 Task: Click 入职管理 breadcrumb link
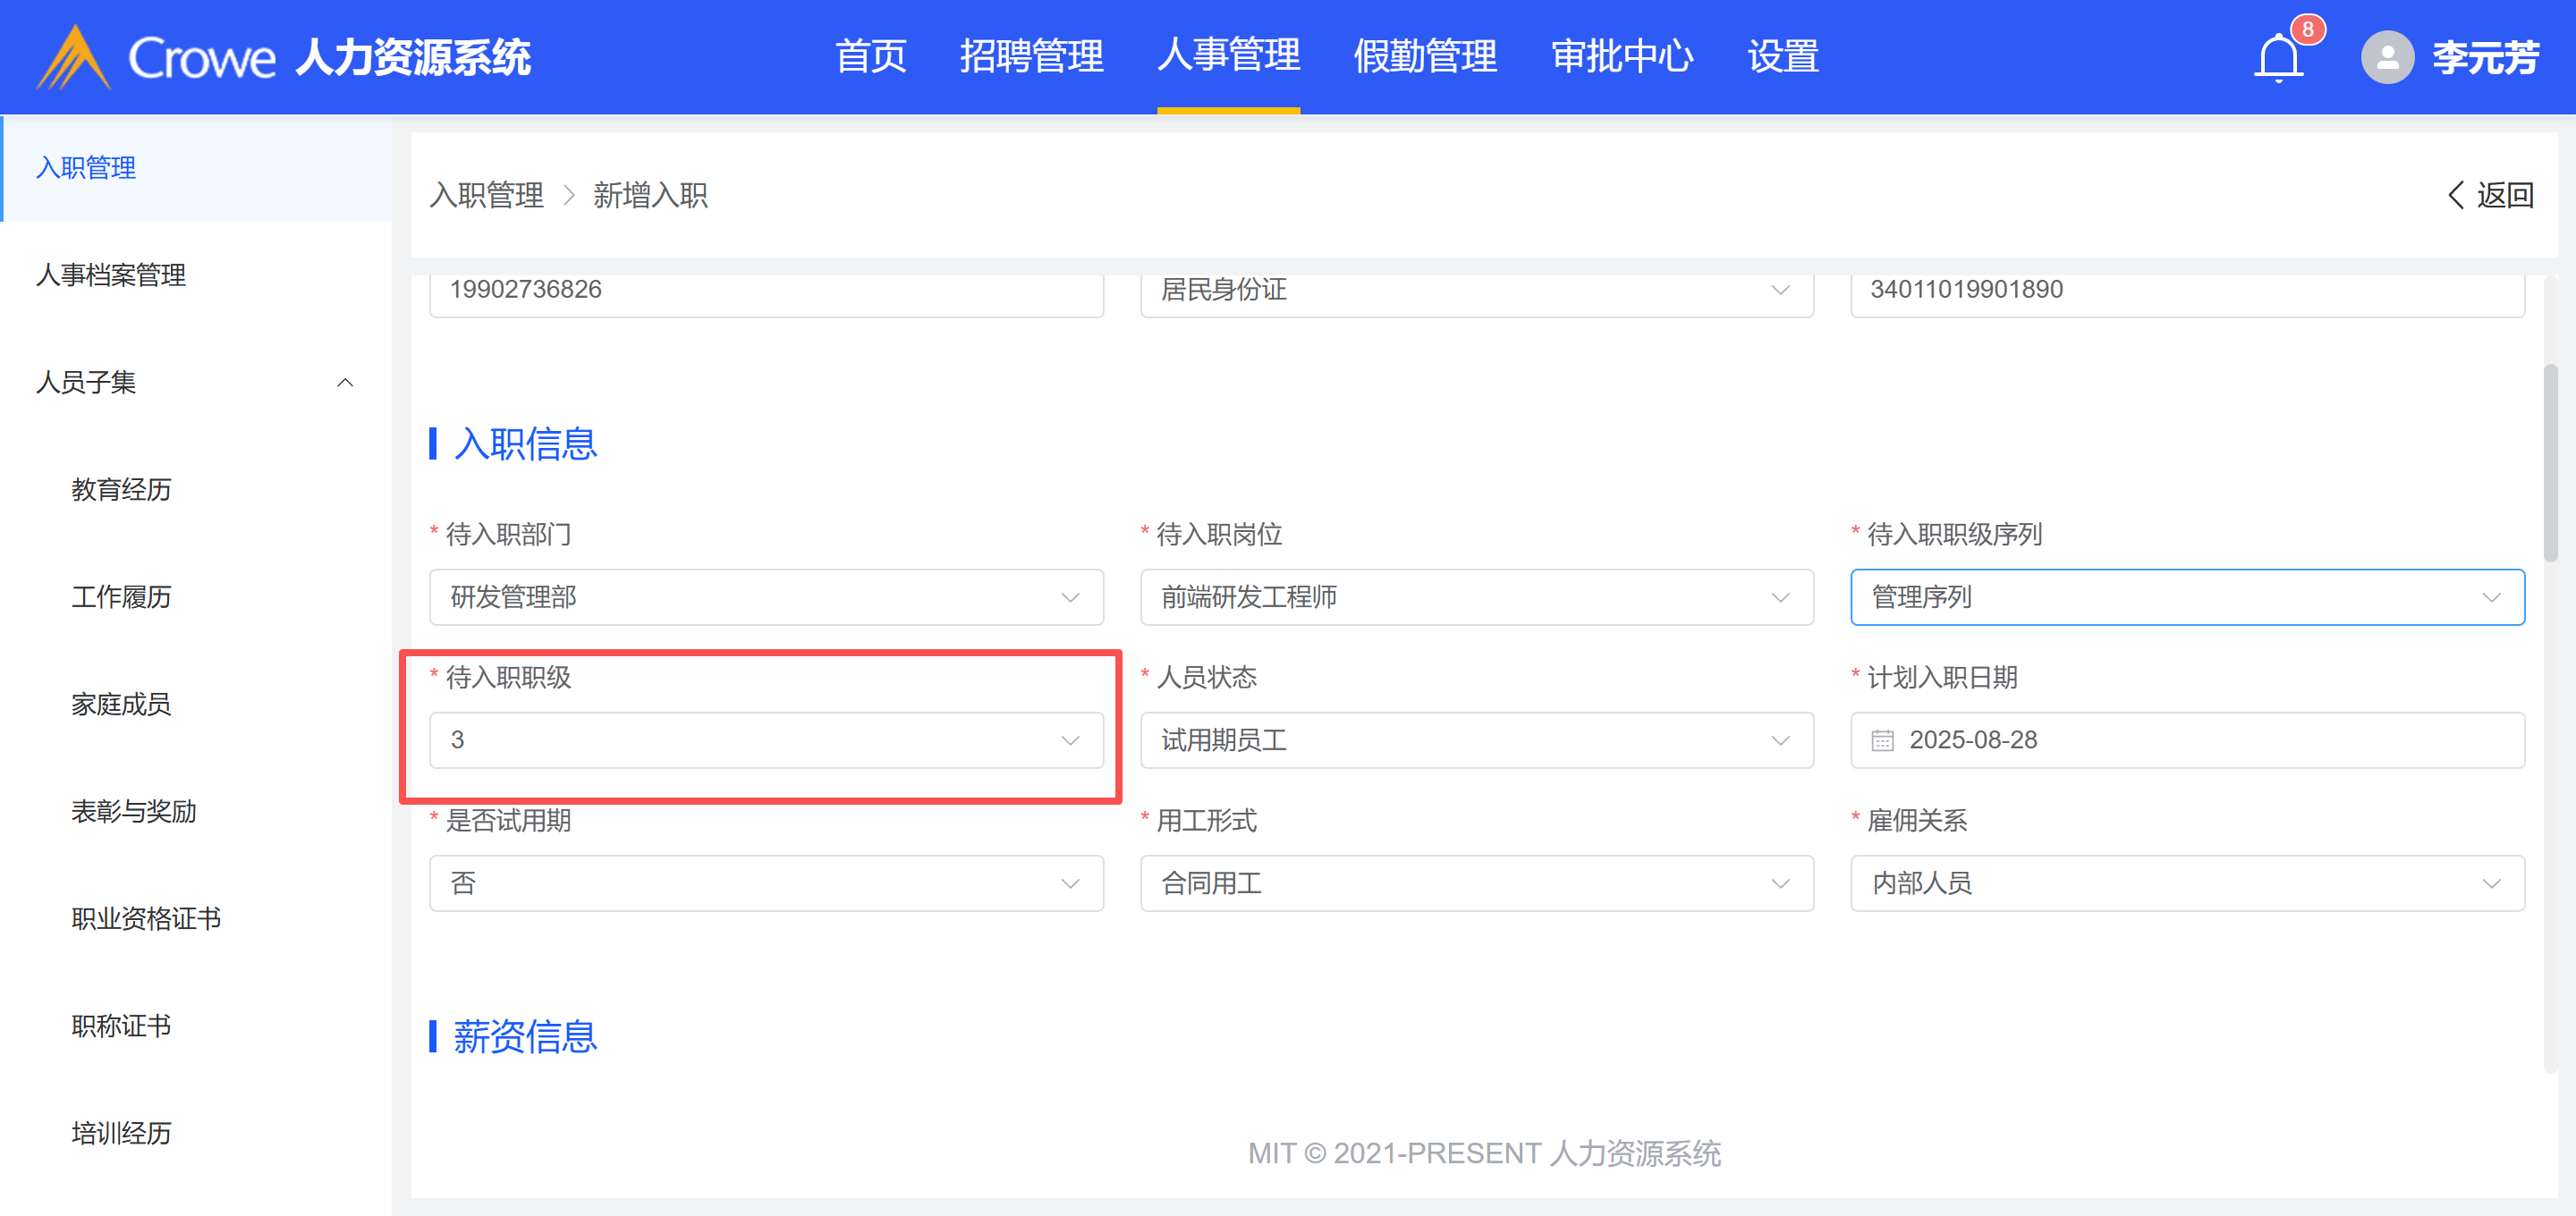click(487, 195)
